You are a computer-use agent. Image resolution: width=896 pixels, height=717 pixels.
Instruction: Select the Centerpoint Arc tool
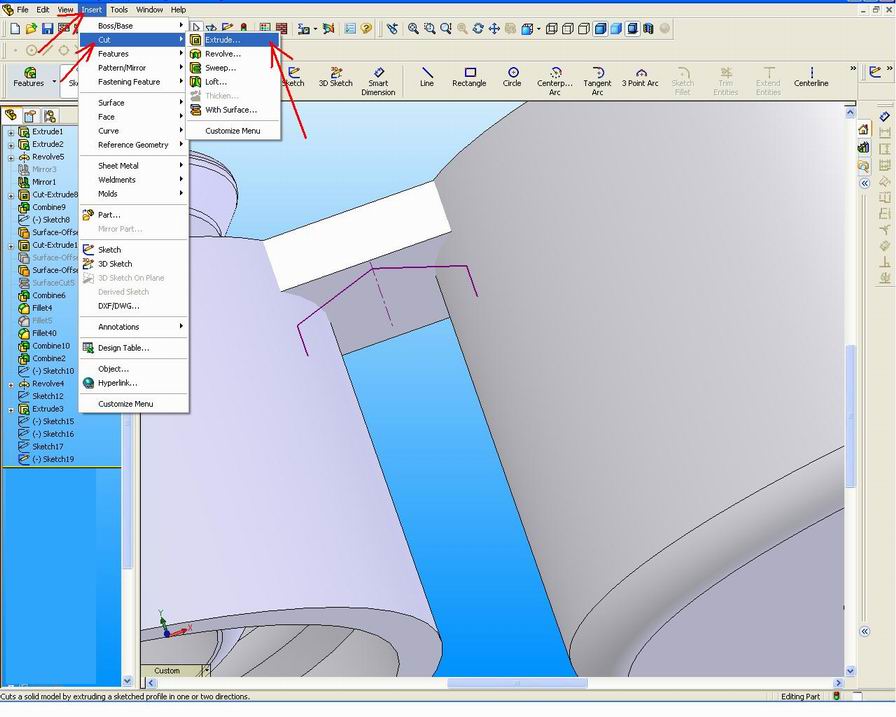556,73
